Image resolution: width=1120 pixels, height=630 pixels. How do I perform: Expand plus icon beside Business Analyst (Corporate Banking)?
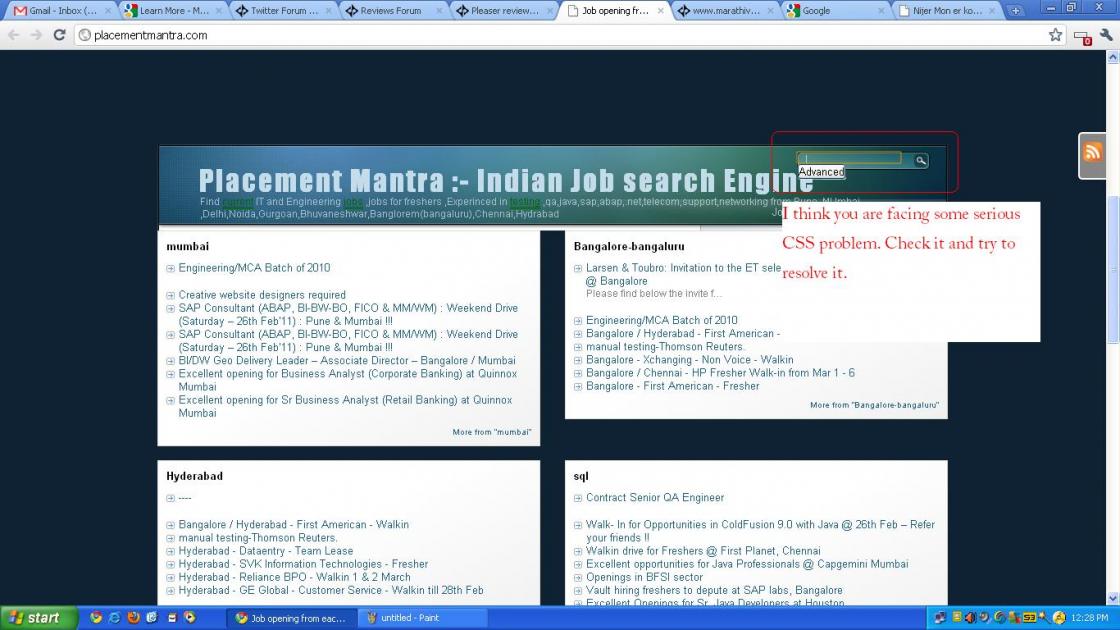pyautogui.click(x=170, y=374)
